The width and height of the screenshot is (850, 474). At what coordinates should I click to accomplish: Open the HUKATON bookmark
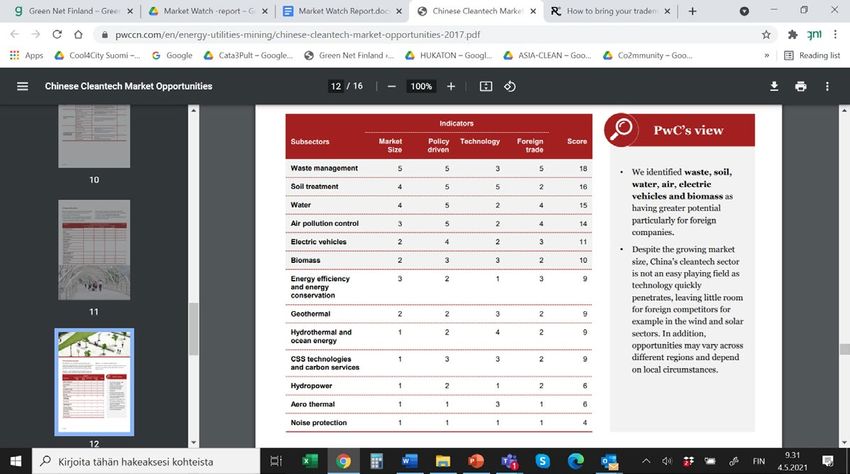(x=449, y=55)
